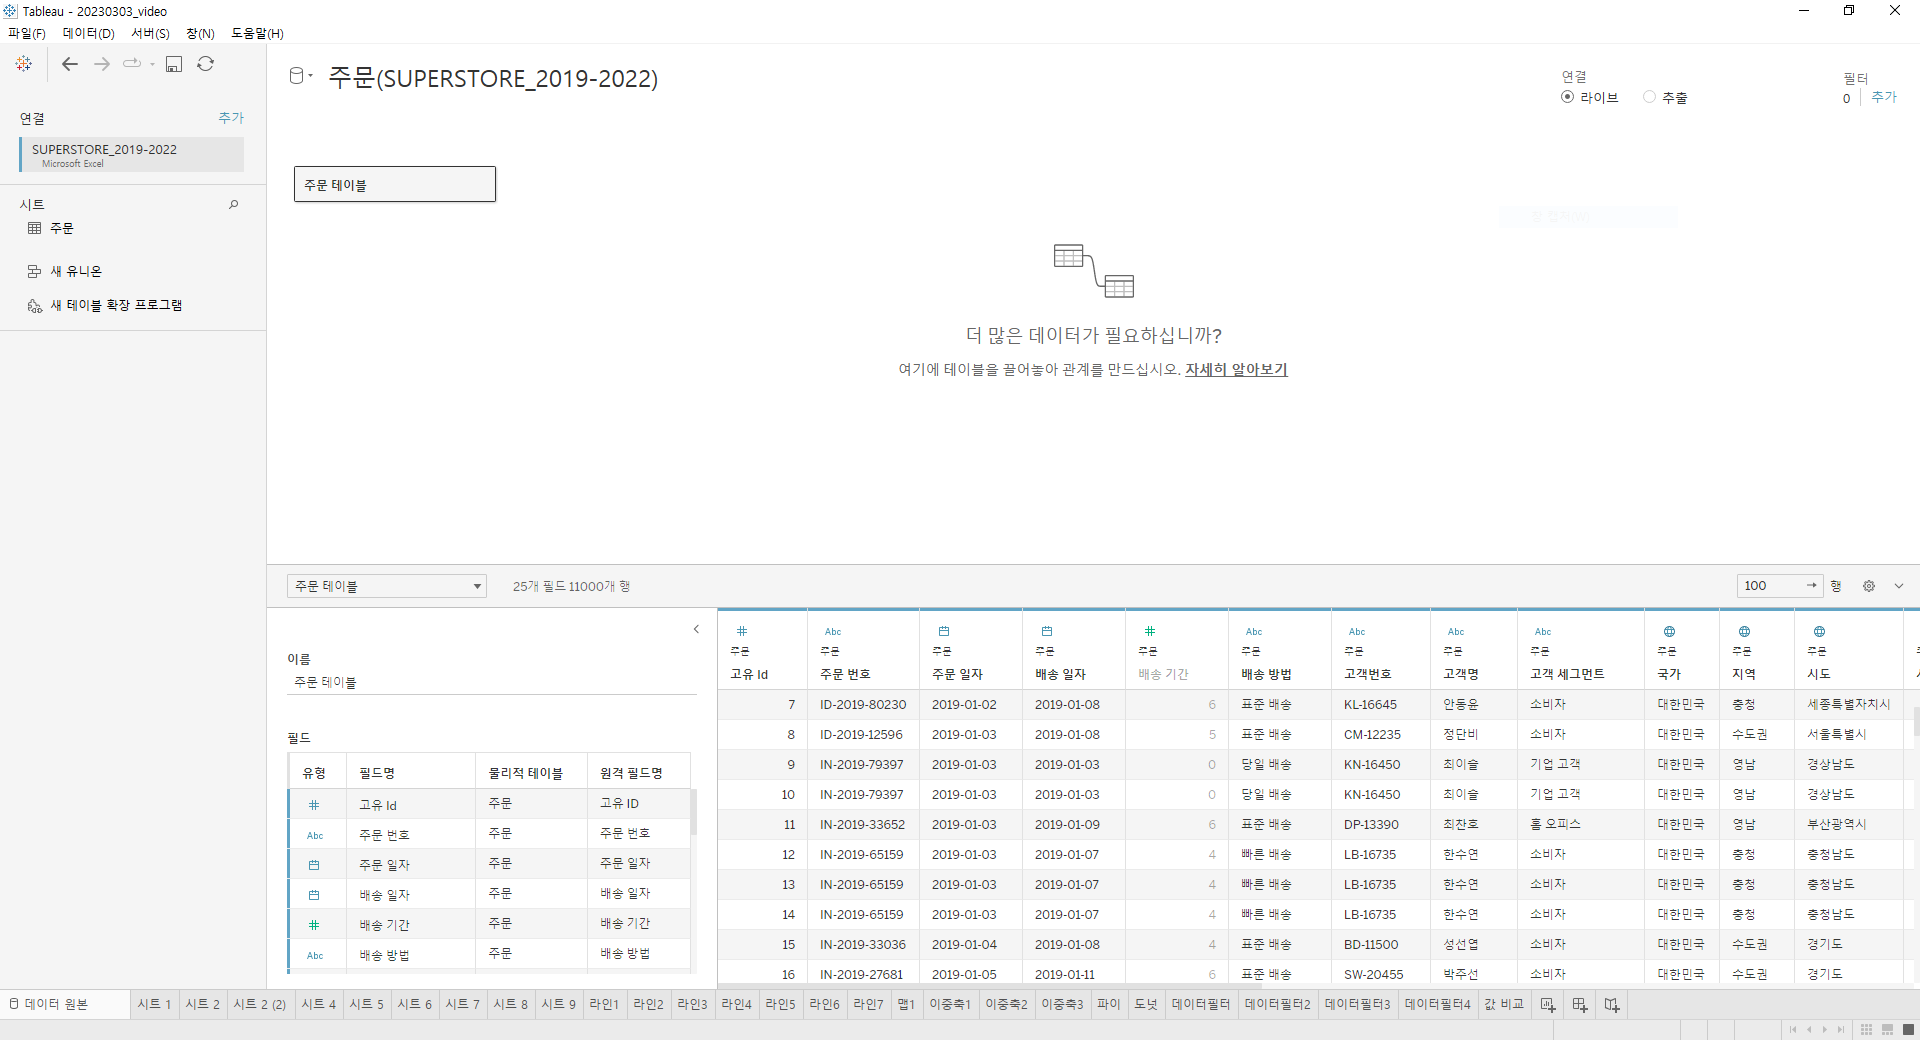Click the 새 테이블 확장 프로그램 icon
Screen dimensions: 1920x1040
coord(35,306)
